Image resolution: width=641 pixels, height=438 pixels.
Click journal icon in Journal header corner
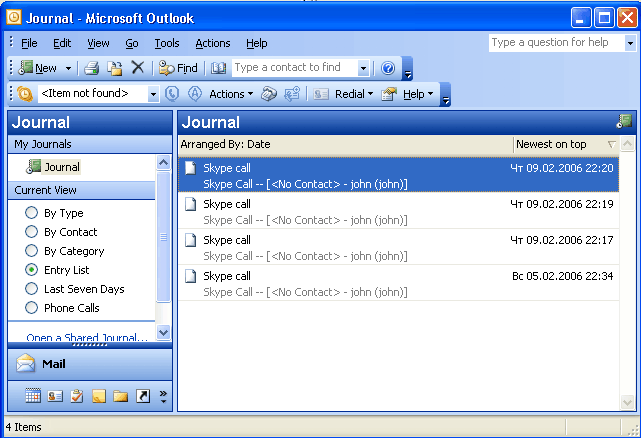click(x=624, y=121)
